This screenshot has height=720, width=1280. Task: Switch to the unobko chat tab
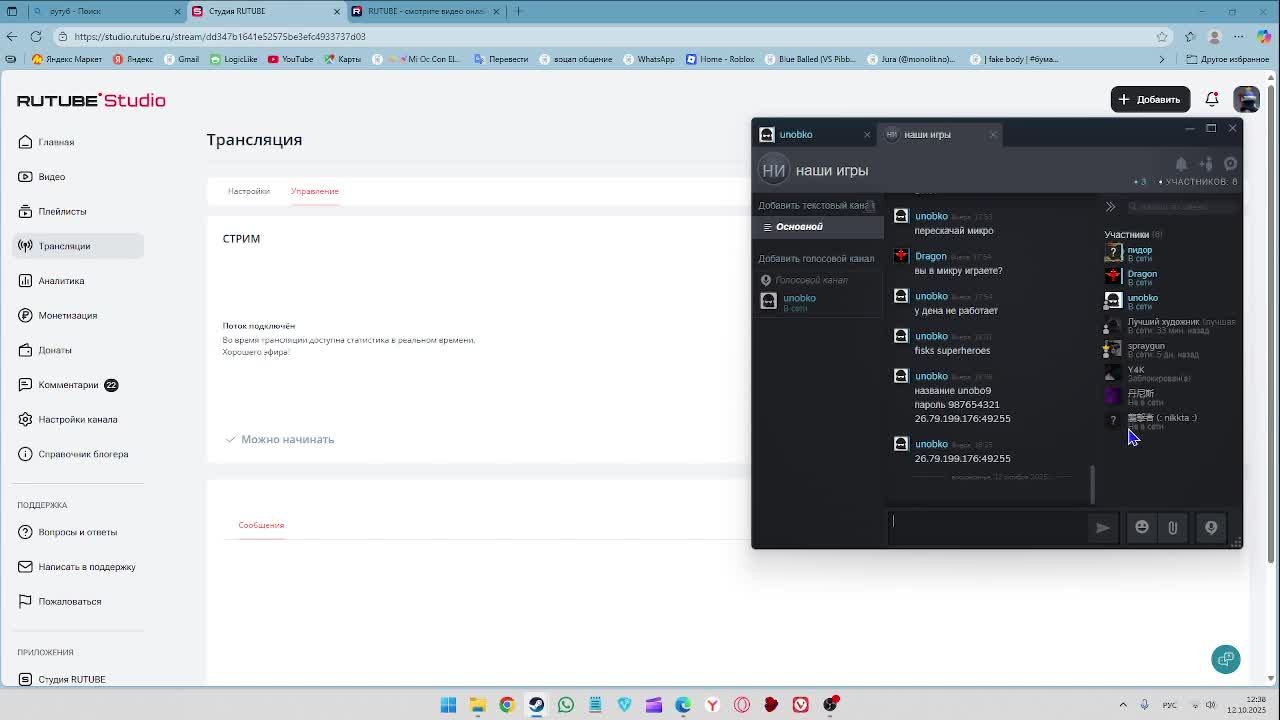pos(796,134)
